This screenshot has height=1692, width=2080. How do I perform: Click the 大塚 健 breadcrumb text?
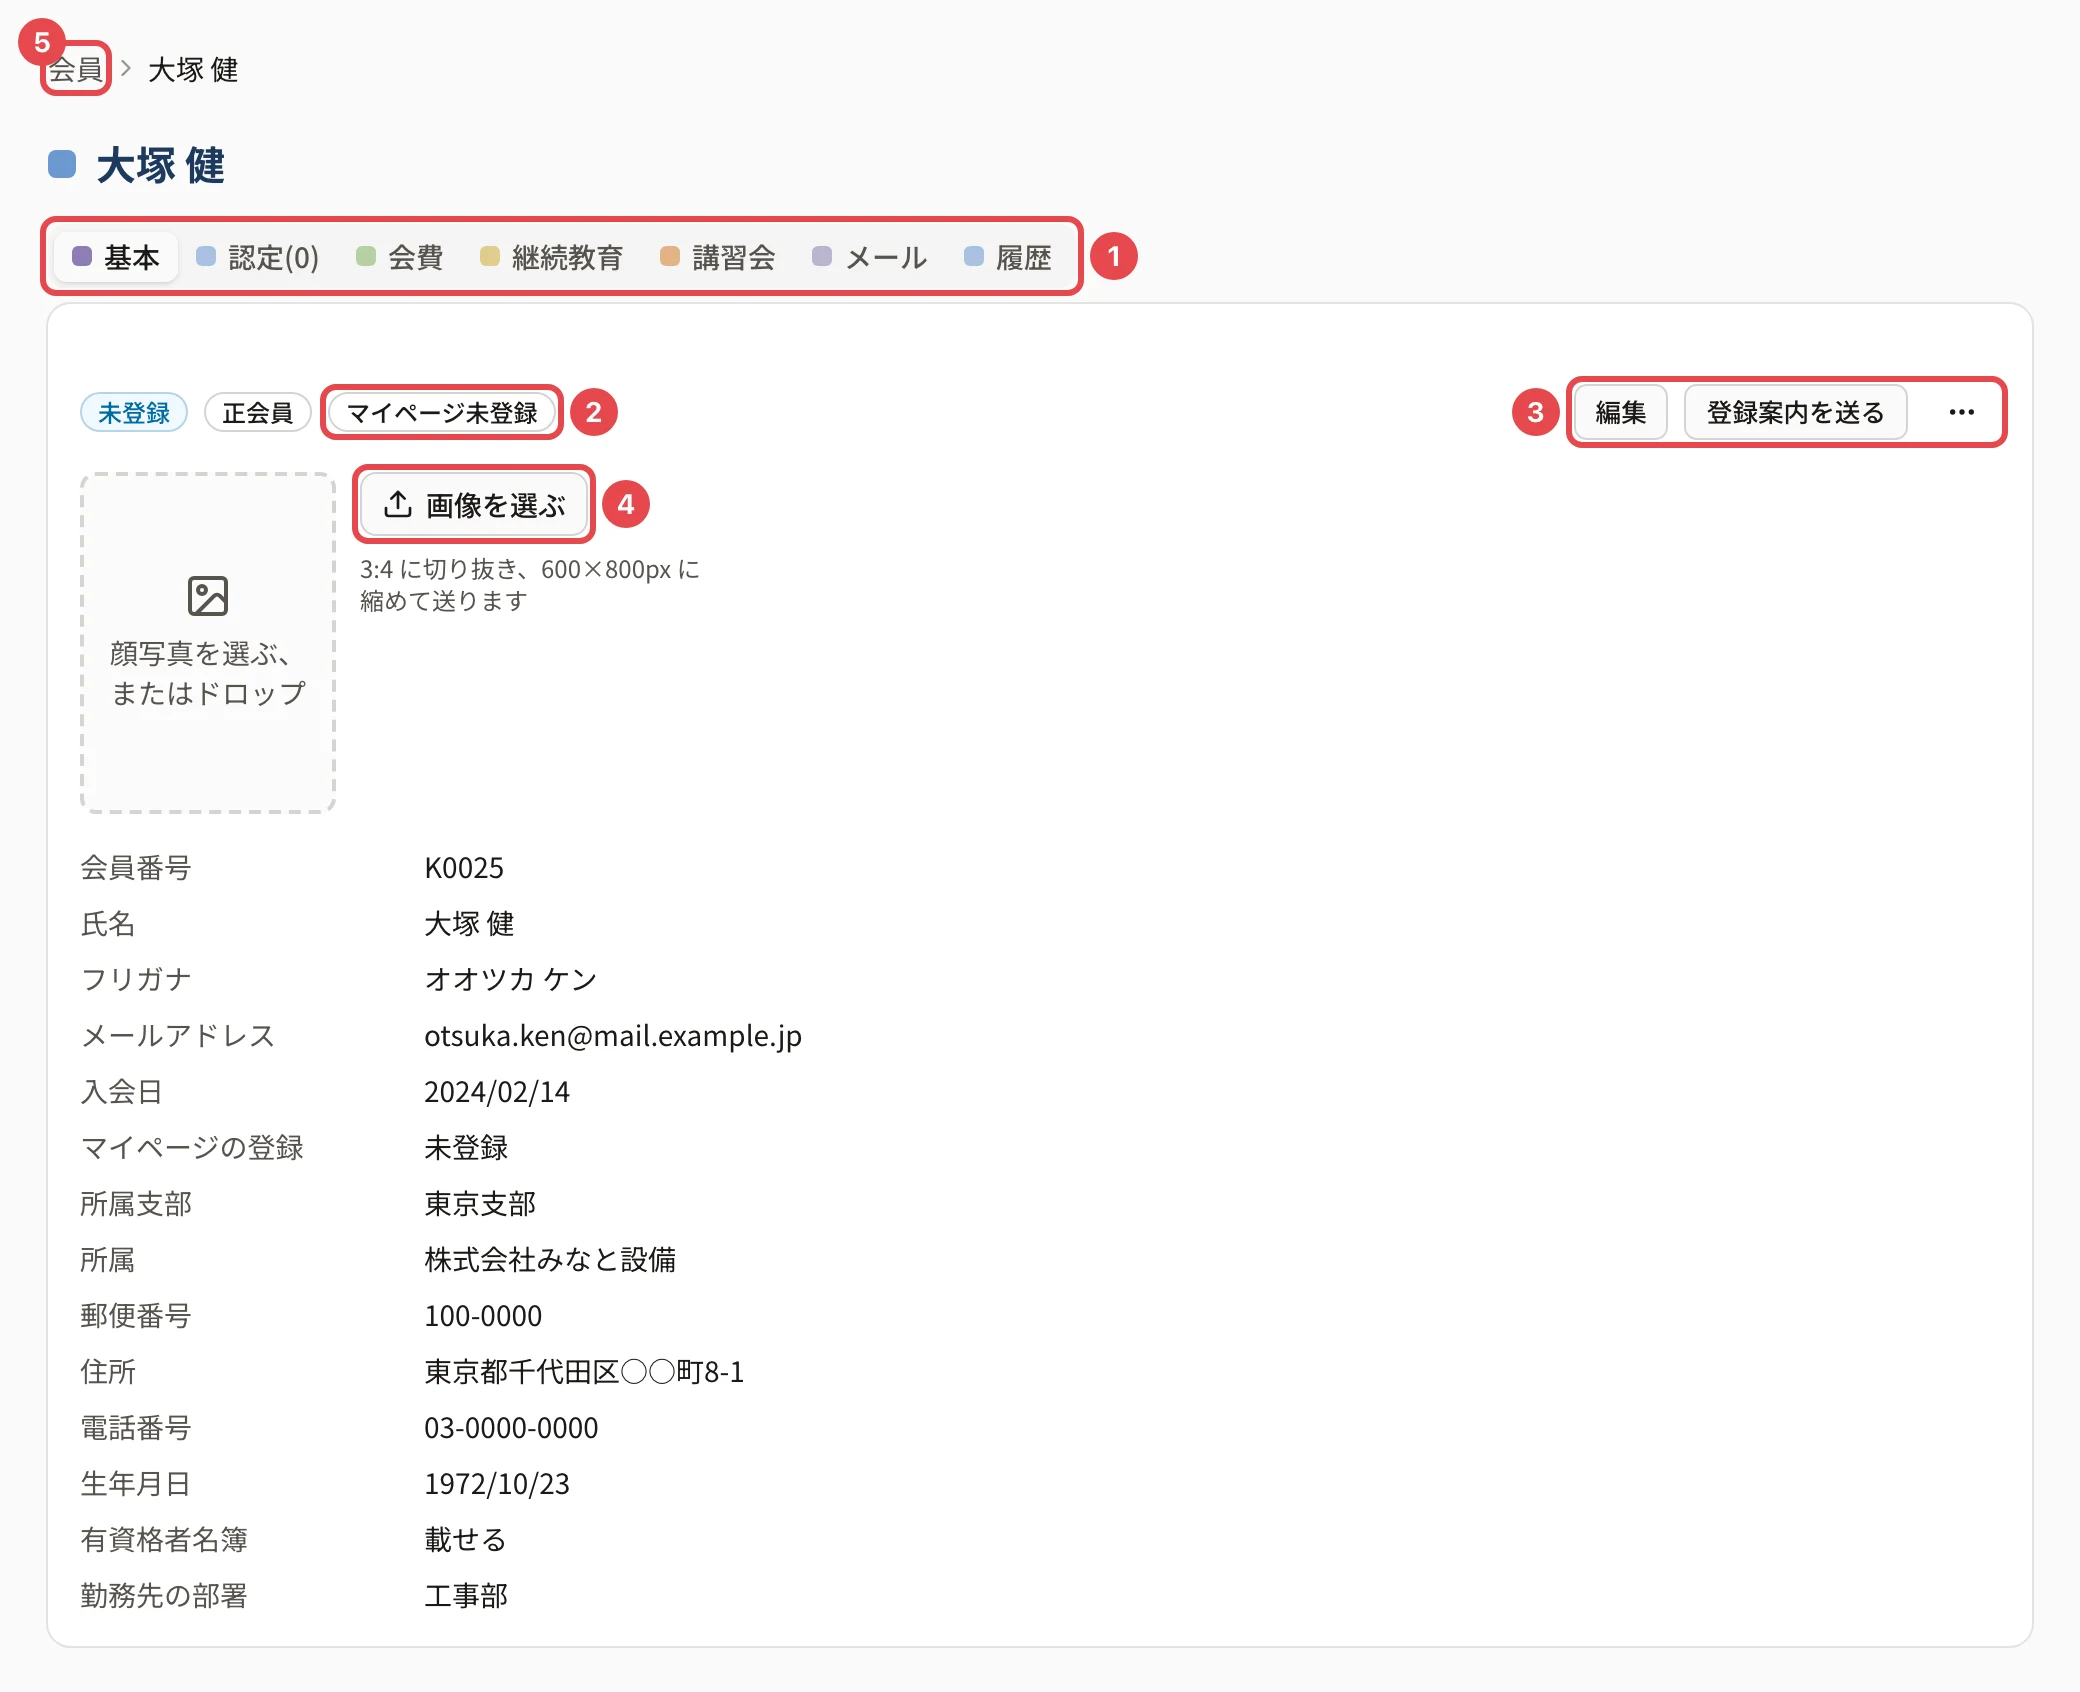193,69
